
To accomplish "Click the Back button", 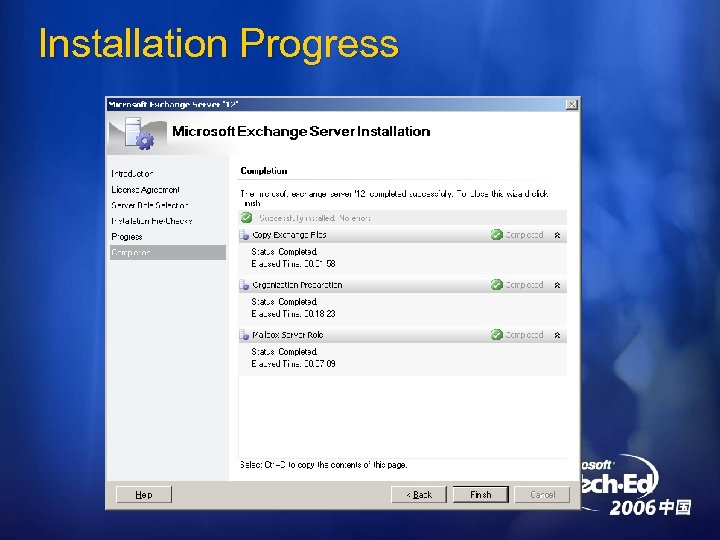I will click(418, 495).
